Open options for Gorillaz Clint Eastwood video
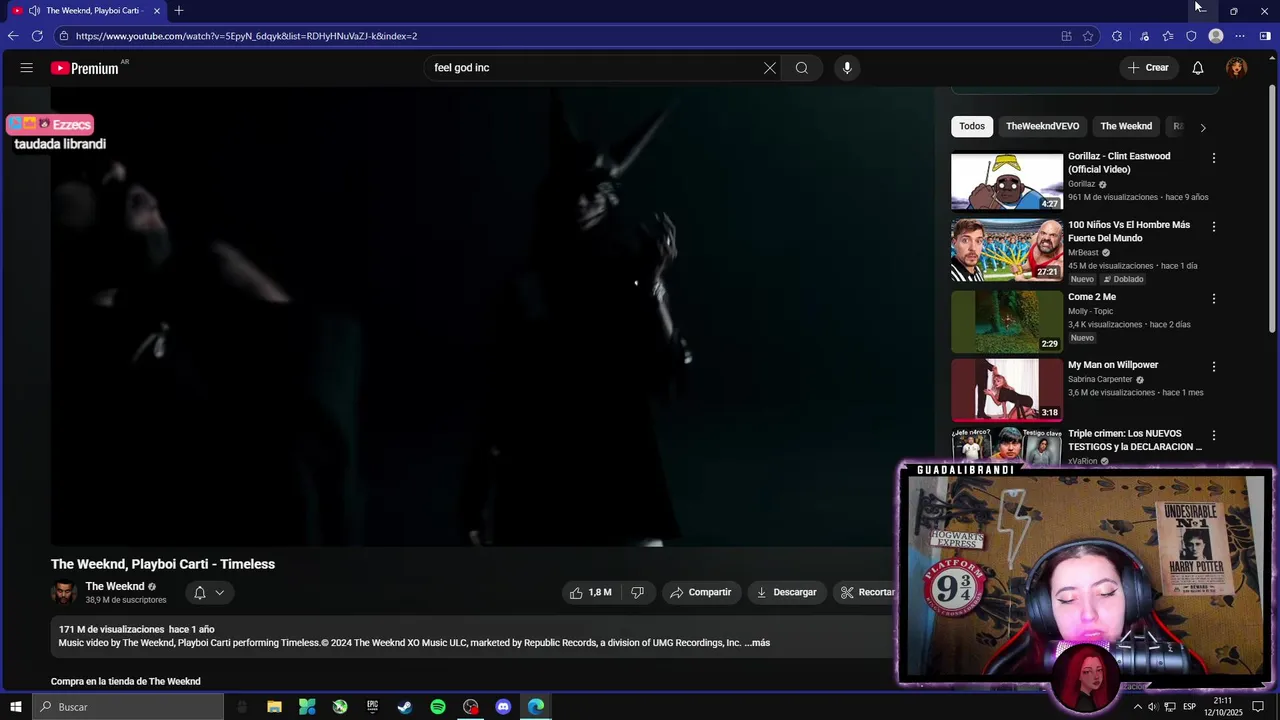 pos(1214,158)
